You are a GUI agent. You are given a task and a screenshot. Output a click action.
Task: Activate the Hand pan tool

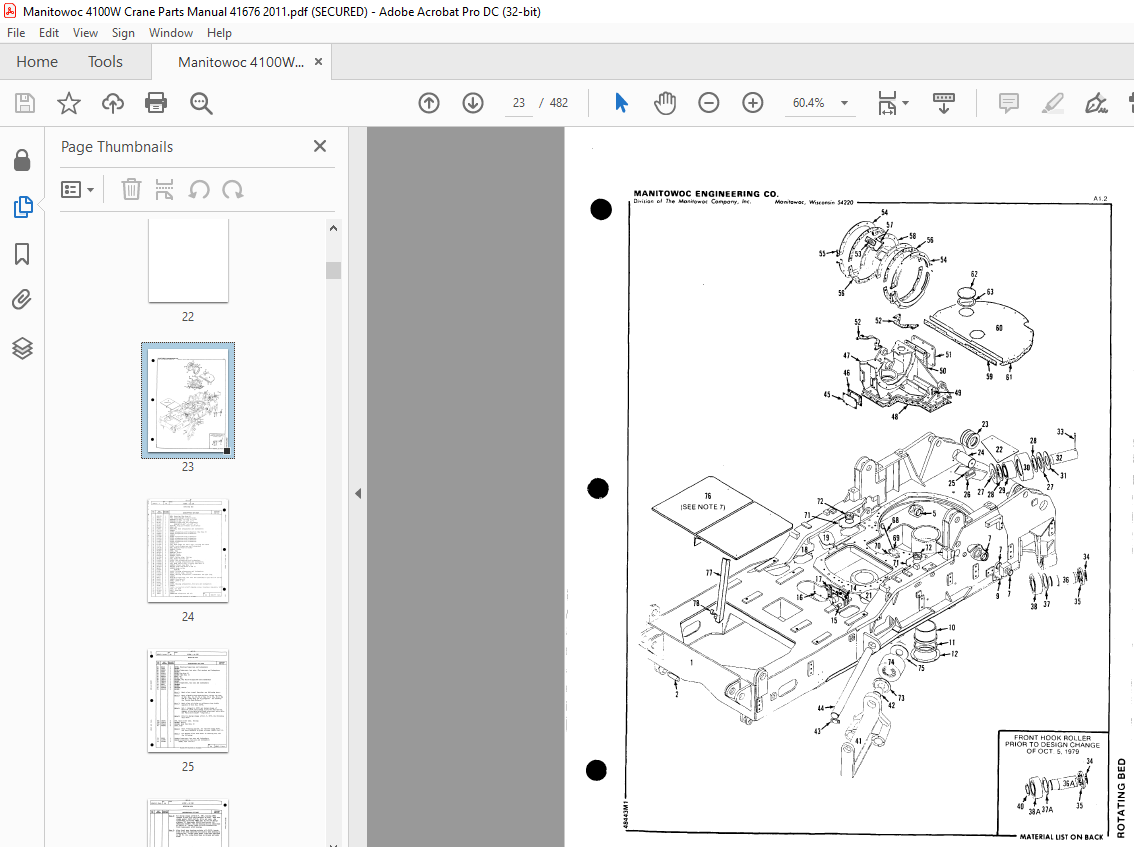point(665,103)
